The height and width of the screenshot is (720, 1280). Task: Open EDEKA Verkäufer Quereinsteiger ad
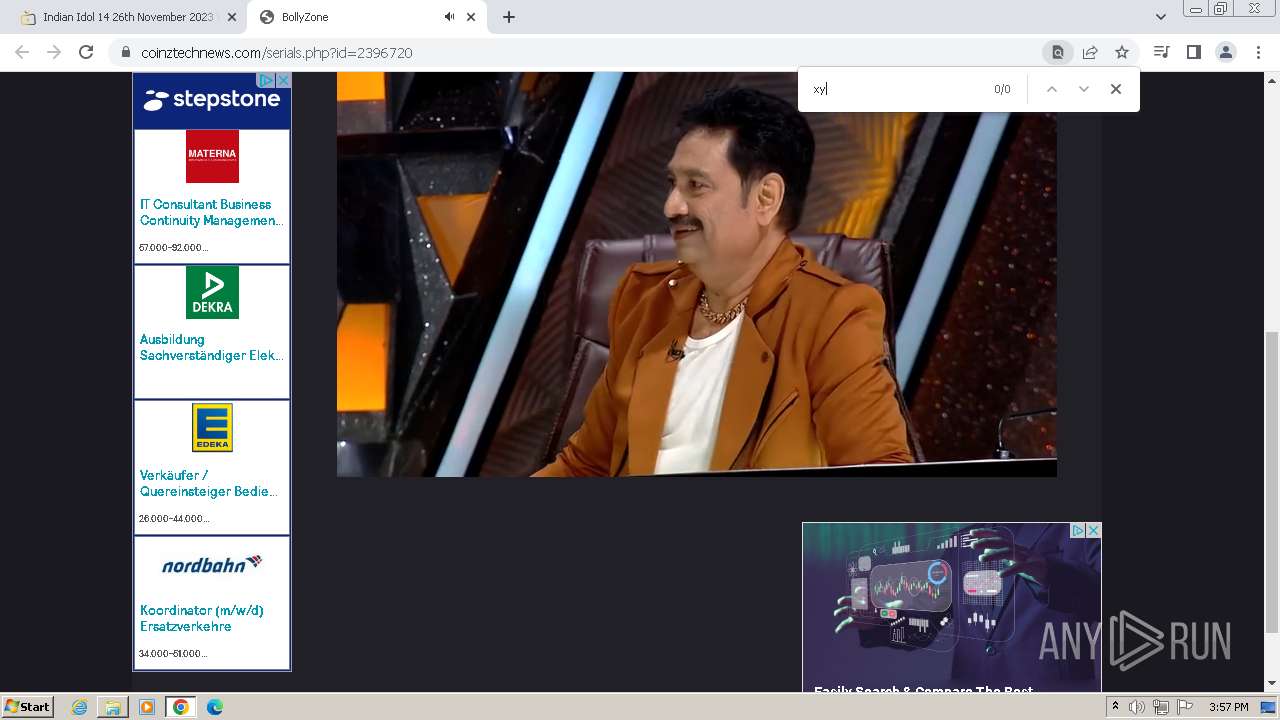tap(212, 467)
